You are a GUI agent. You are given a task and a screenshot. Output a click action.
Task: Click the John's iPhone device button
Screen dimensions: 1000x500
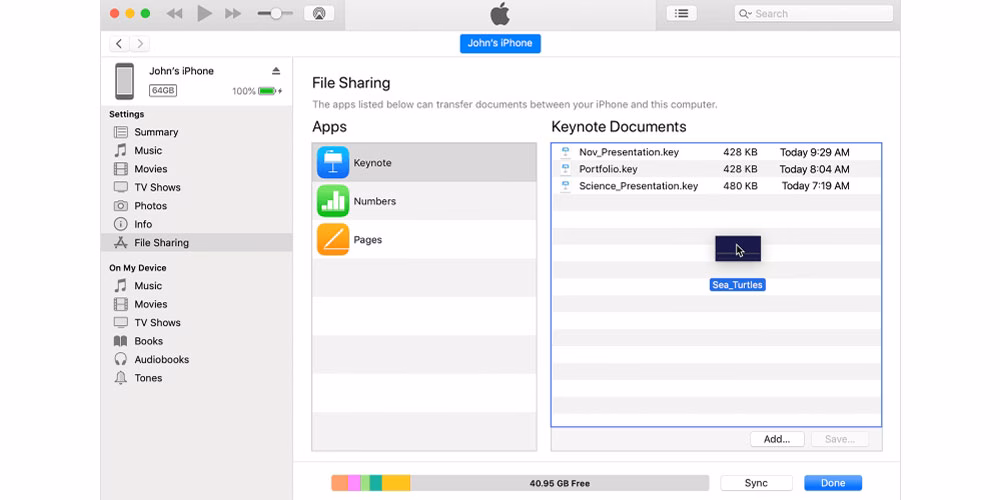(500, 43)
